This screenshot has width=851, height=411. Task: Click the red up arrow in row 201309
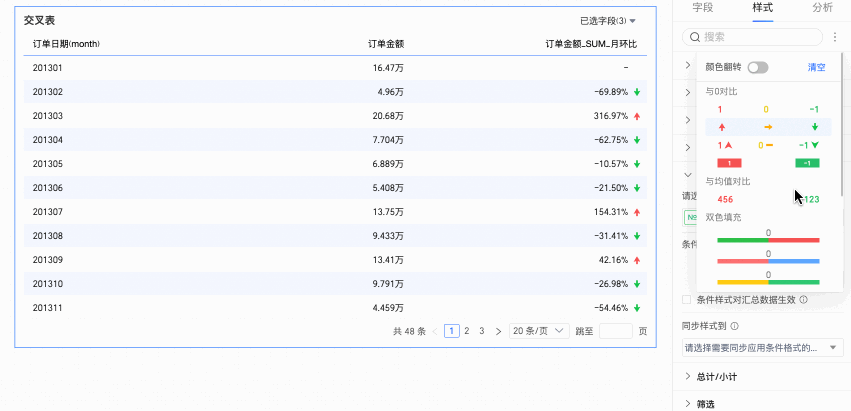coord(637,260)
